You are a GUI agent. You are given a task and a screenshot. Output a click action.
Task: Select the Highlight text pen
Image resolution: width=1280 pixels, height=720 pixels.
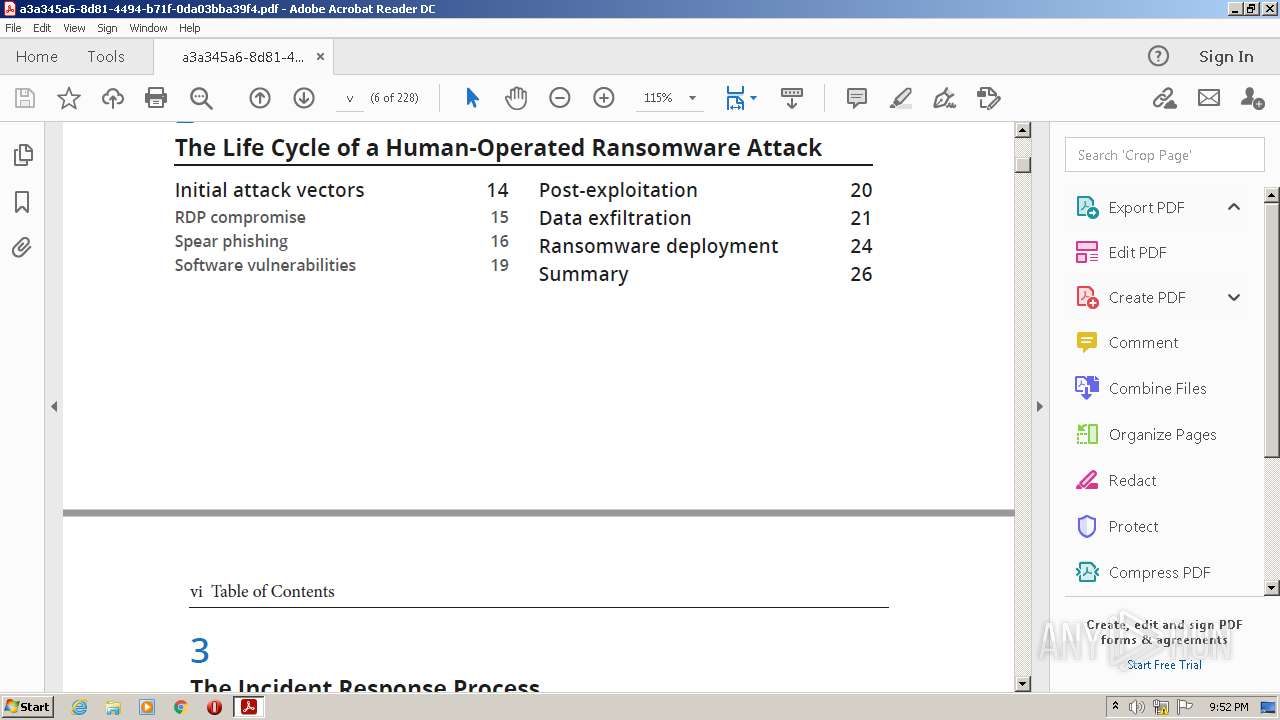pyautogui.click(x=900, y=98)
